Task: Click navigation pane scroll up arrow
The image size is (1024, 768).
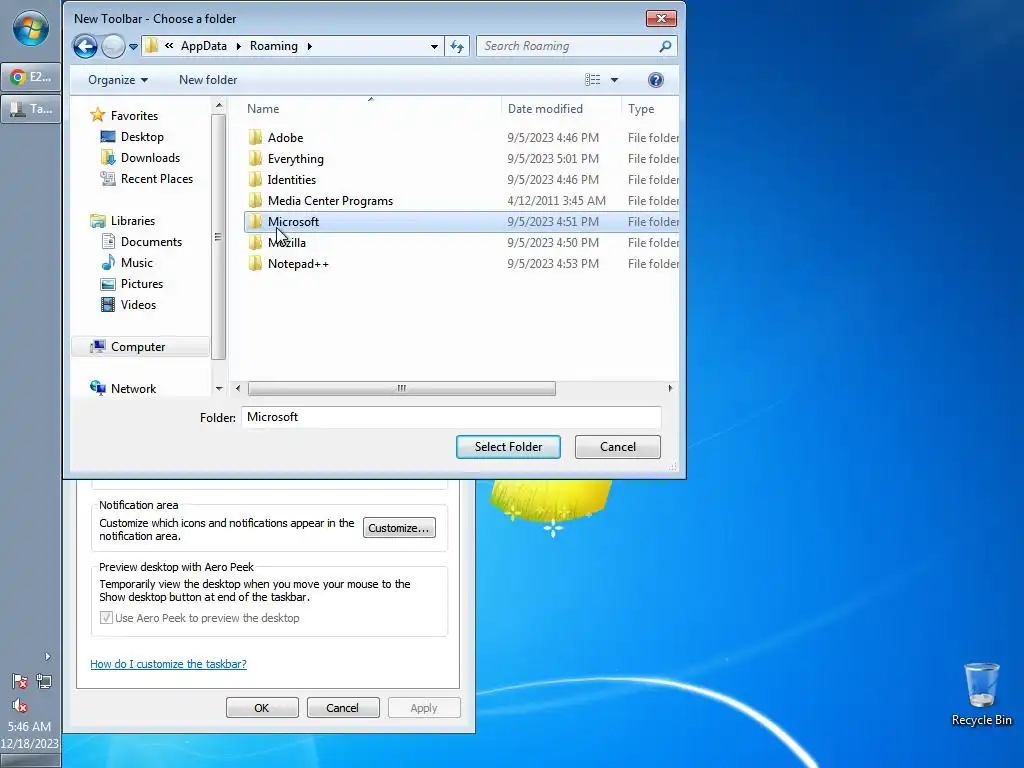Action: point(219,106)
